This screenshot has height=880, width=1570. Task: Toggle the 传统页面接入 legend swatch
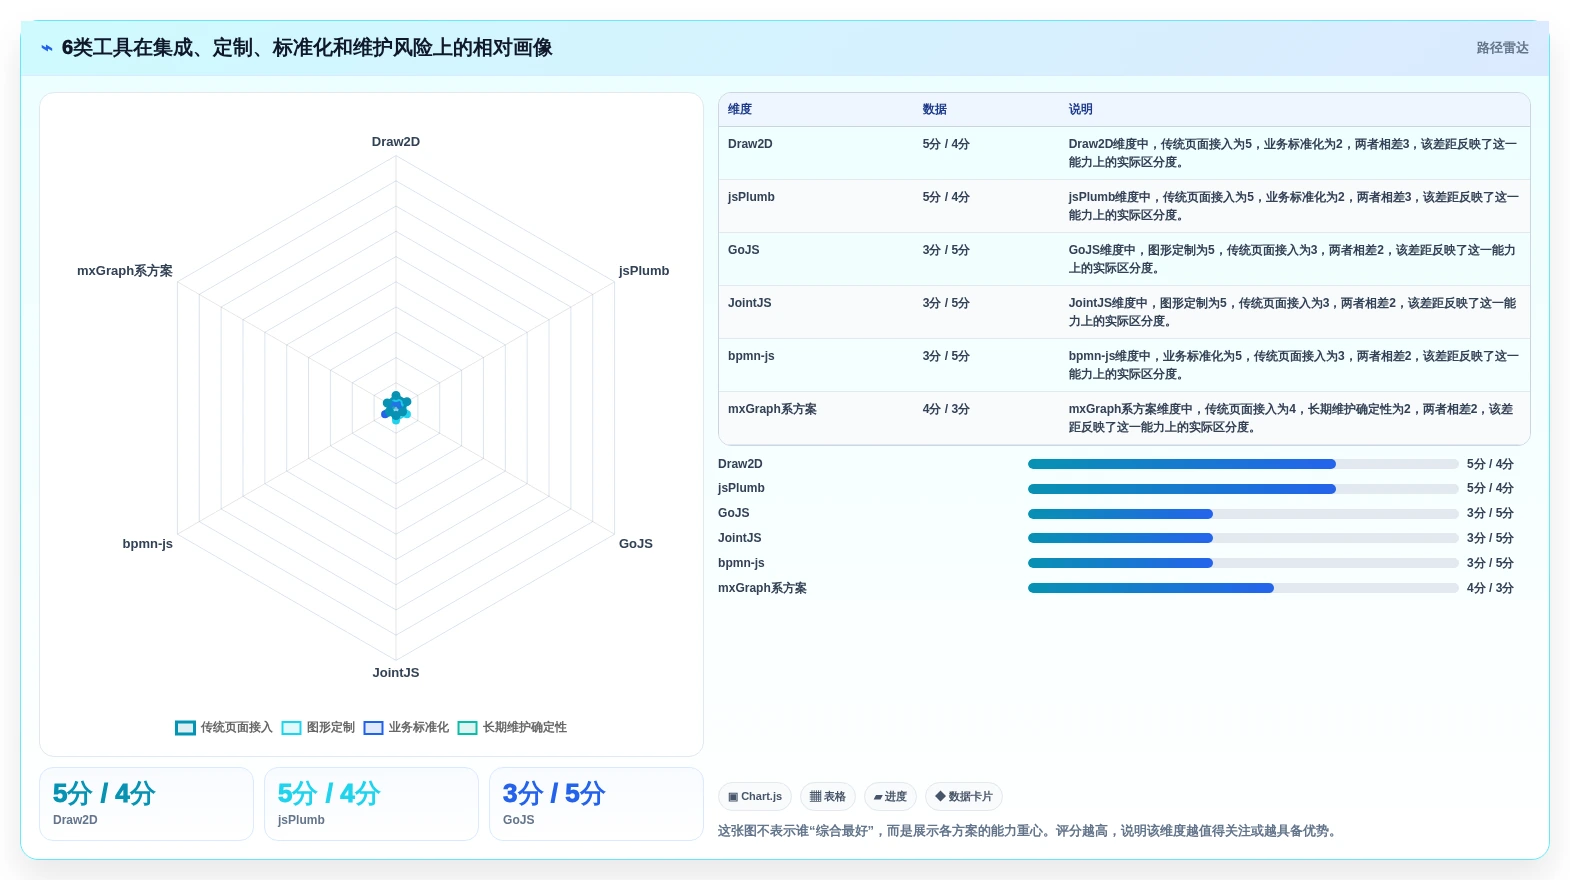[x=185, y=728]
